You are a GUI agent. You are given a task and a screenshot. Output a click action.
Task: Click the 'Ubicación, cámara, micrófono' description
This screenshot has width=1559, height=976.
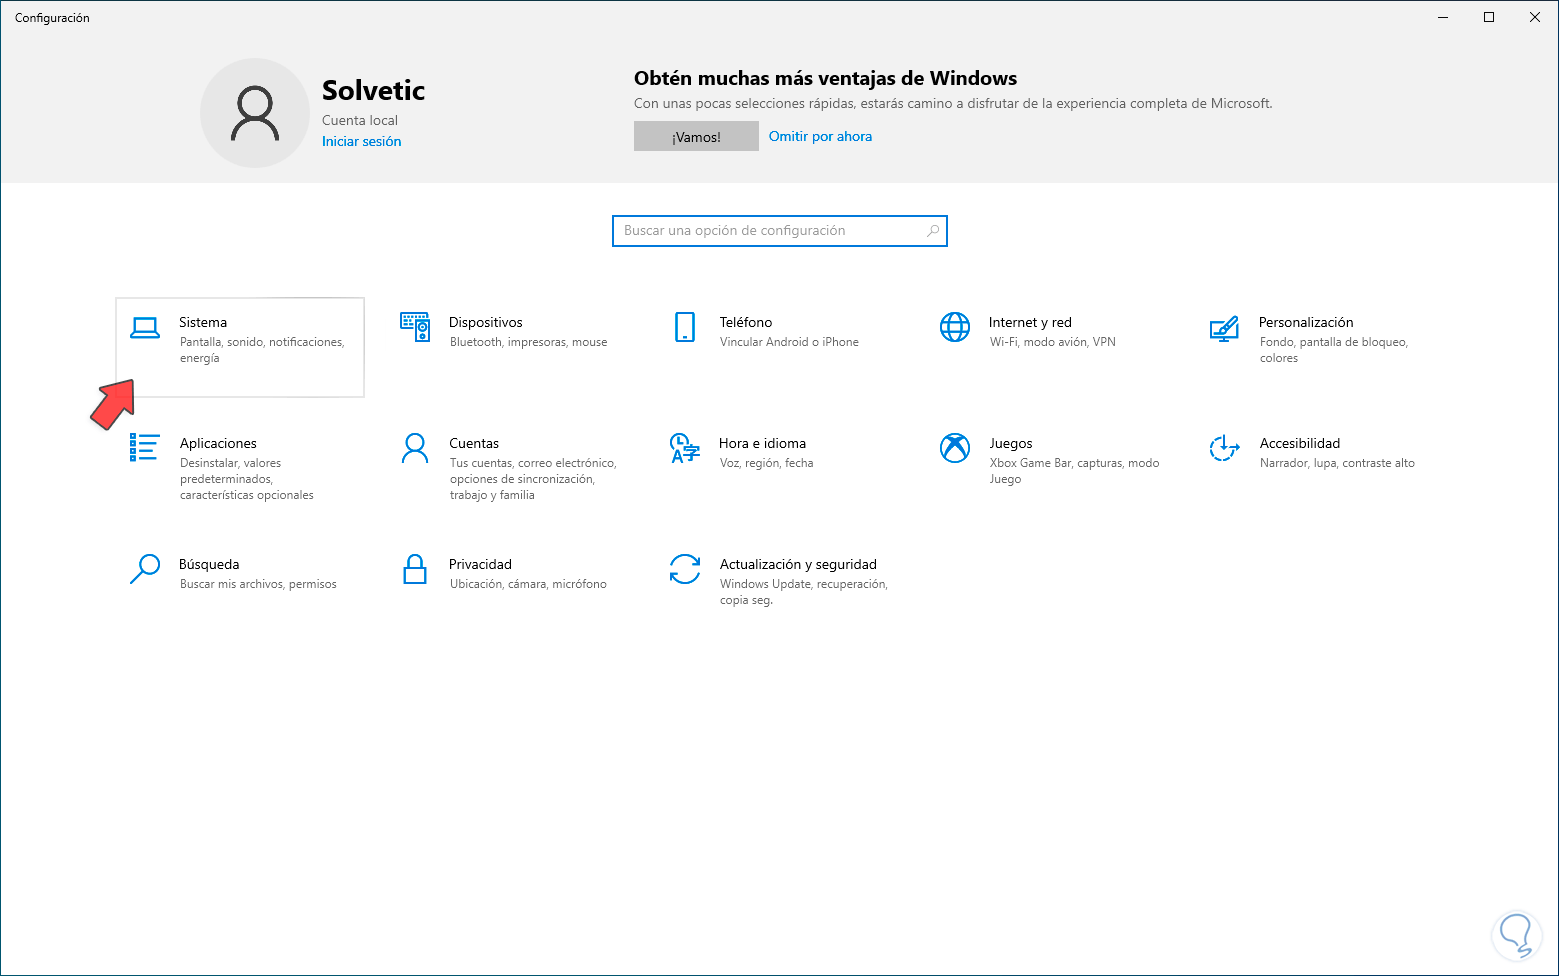tap(528, 584)
